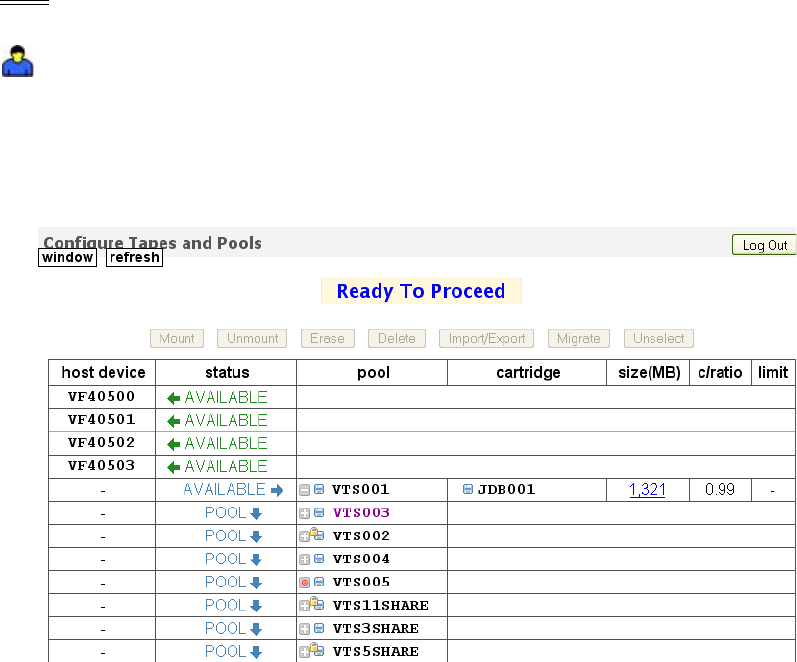This screenshot has height=662, width=797.
Task: Click the user profile icon
Action: (17, 61)
